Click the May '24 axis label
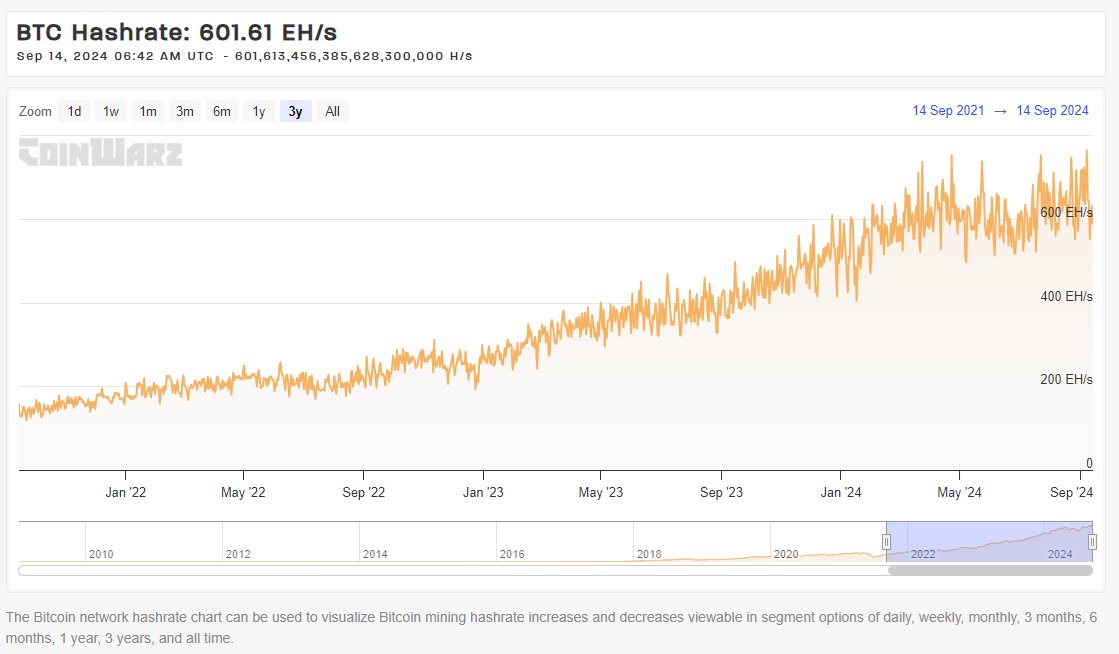This screenshot has width=1119, height=654. (x=959, y=493)
